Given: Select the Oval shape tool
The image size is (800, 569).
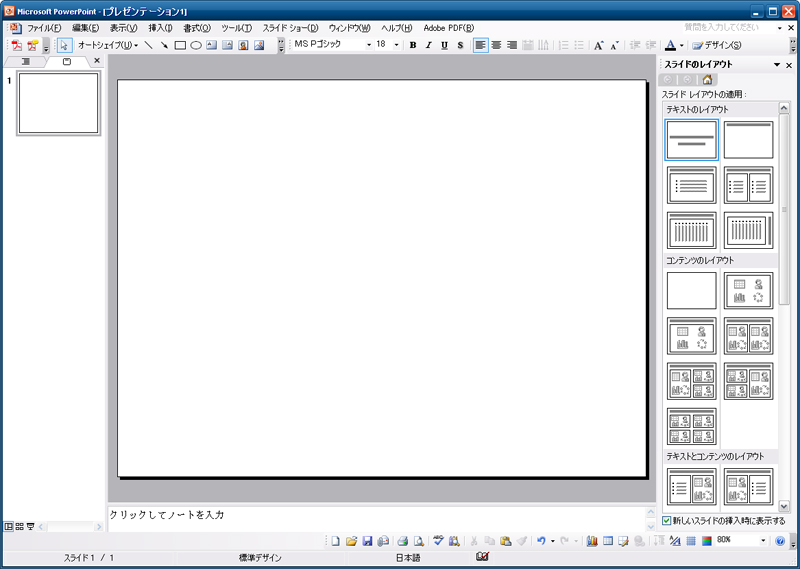Looking at the screenshot, I should pyautogui.click(x=196, y=45).
